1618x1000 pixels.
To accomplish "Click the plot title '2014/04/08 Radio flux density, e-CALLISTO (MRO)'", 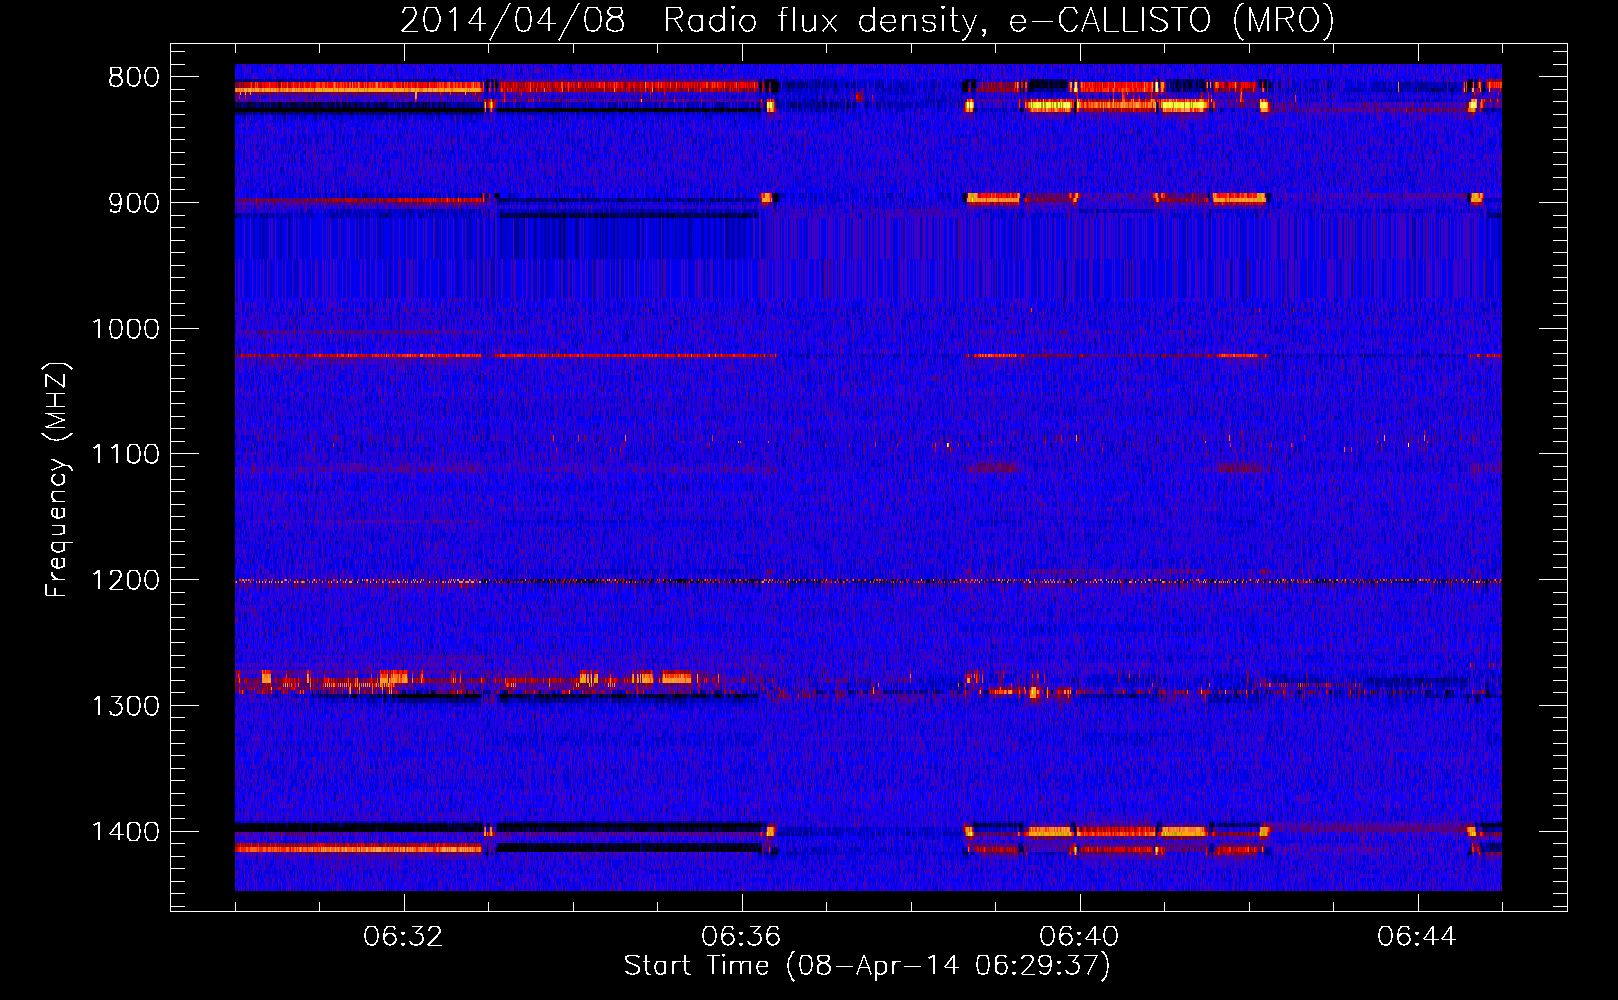I will pyautogui.click(x=867, y=20).
